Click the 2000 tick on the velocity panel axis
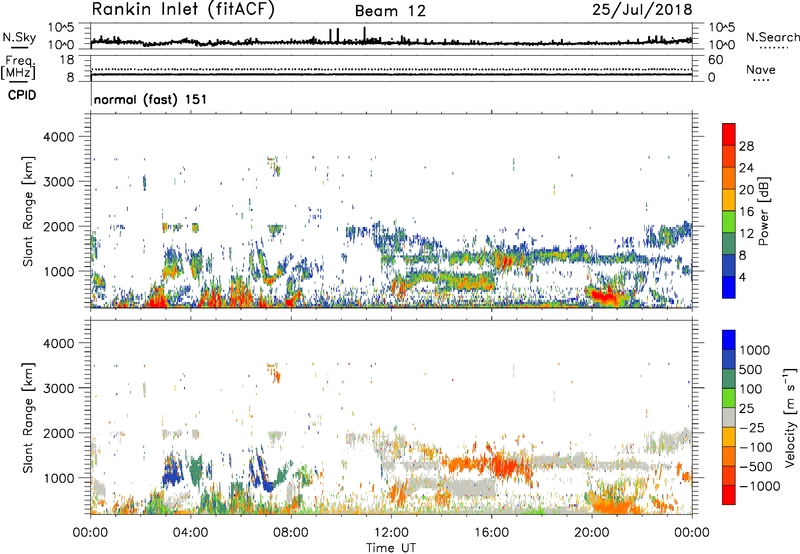The width and height of the screenshot is (800, 554). coord(59,433)
